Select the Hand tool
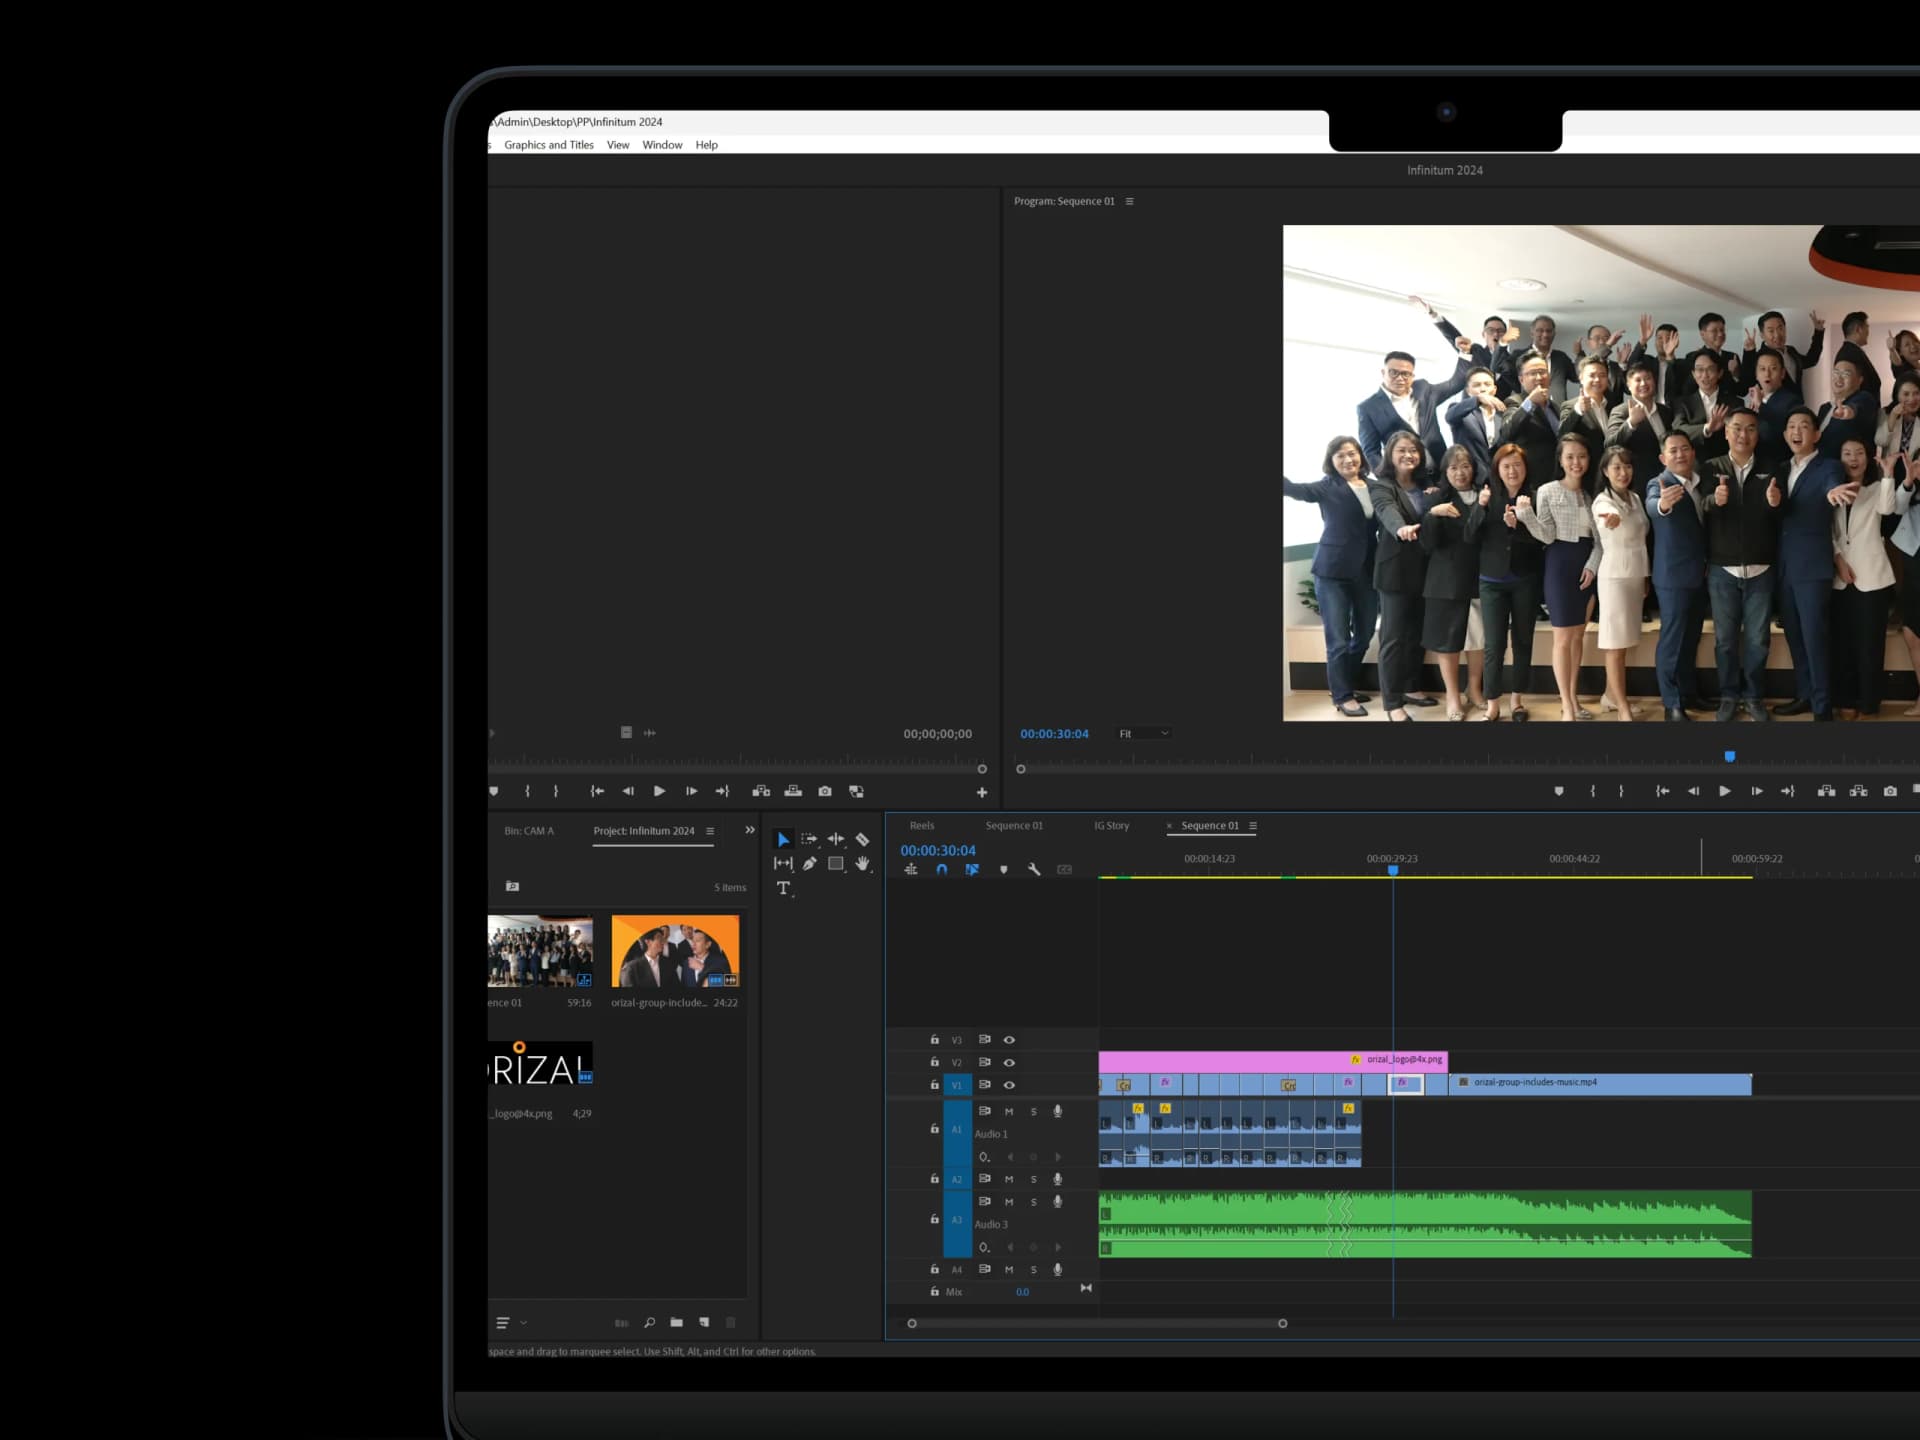Viewport: 1920px width, 1440px height. click(x=862, y=863)
